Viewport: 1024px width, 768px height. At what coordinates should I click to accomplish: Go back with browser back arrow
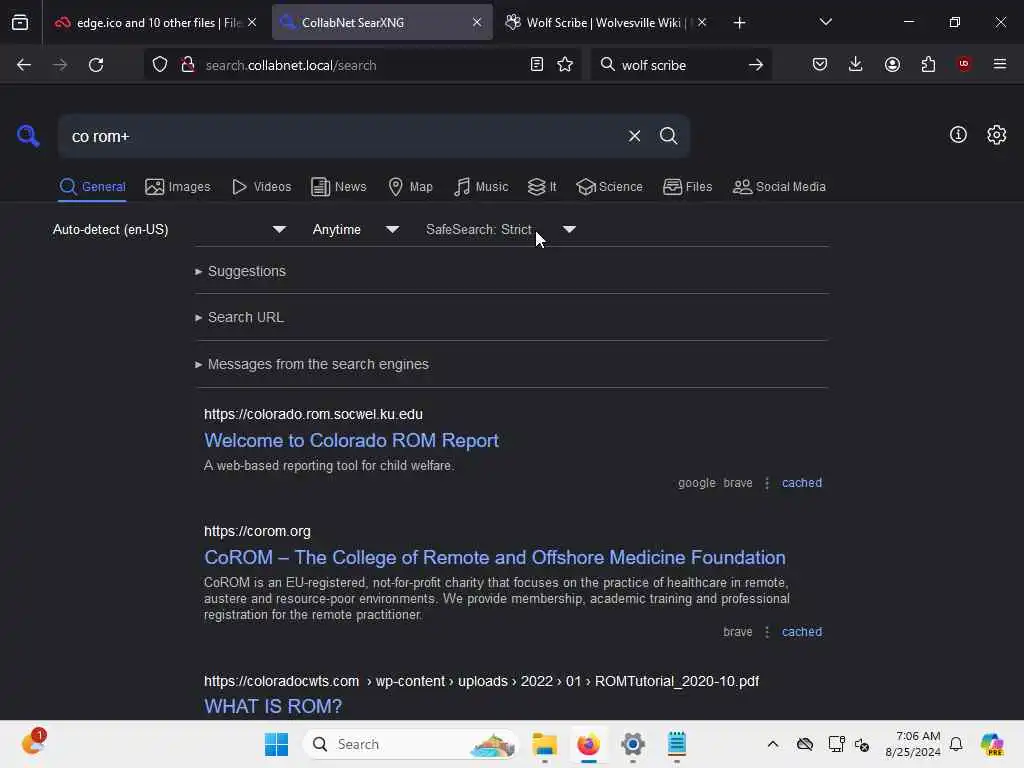24,65
